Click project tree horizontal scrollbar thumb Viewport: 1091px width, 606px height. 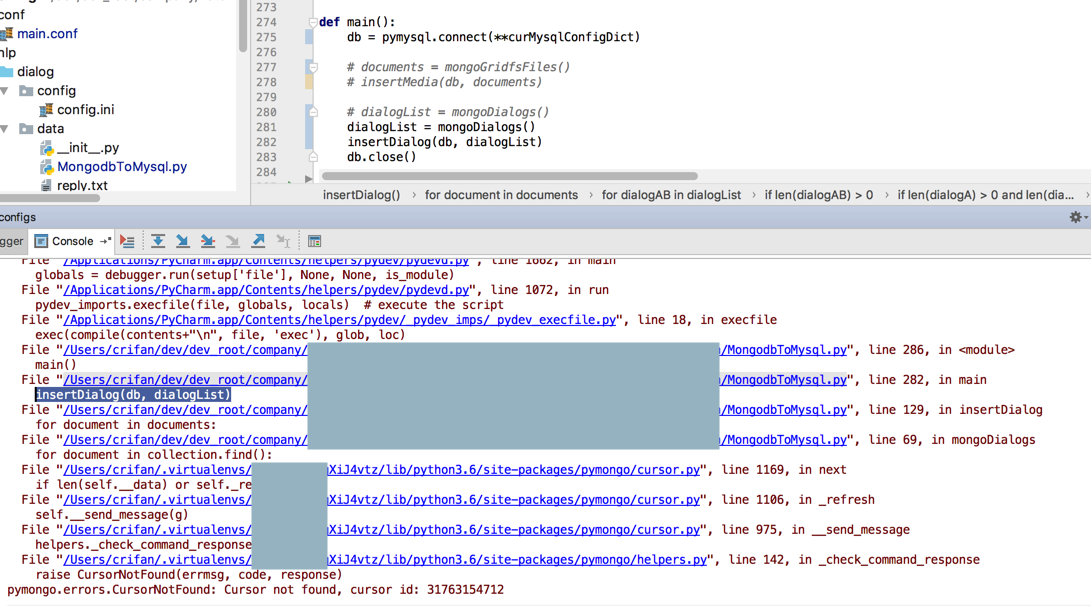50,198
